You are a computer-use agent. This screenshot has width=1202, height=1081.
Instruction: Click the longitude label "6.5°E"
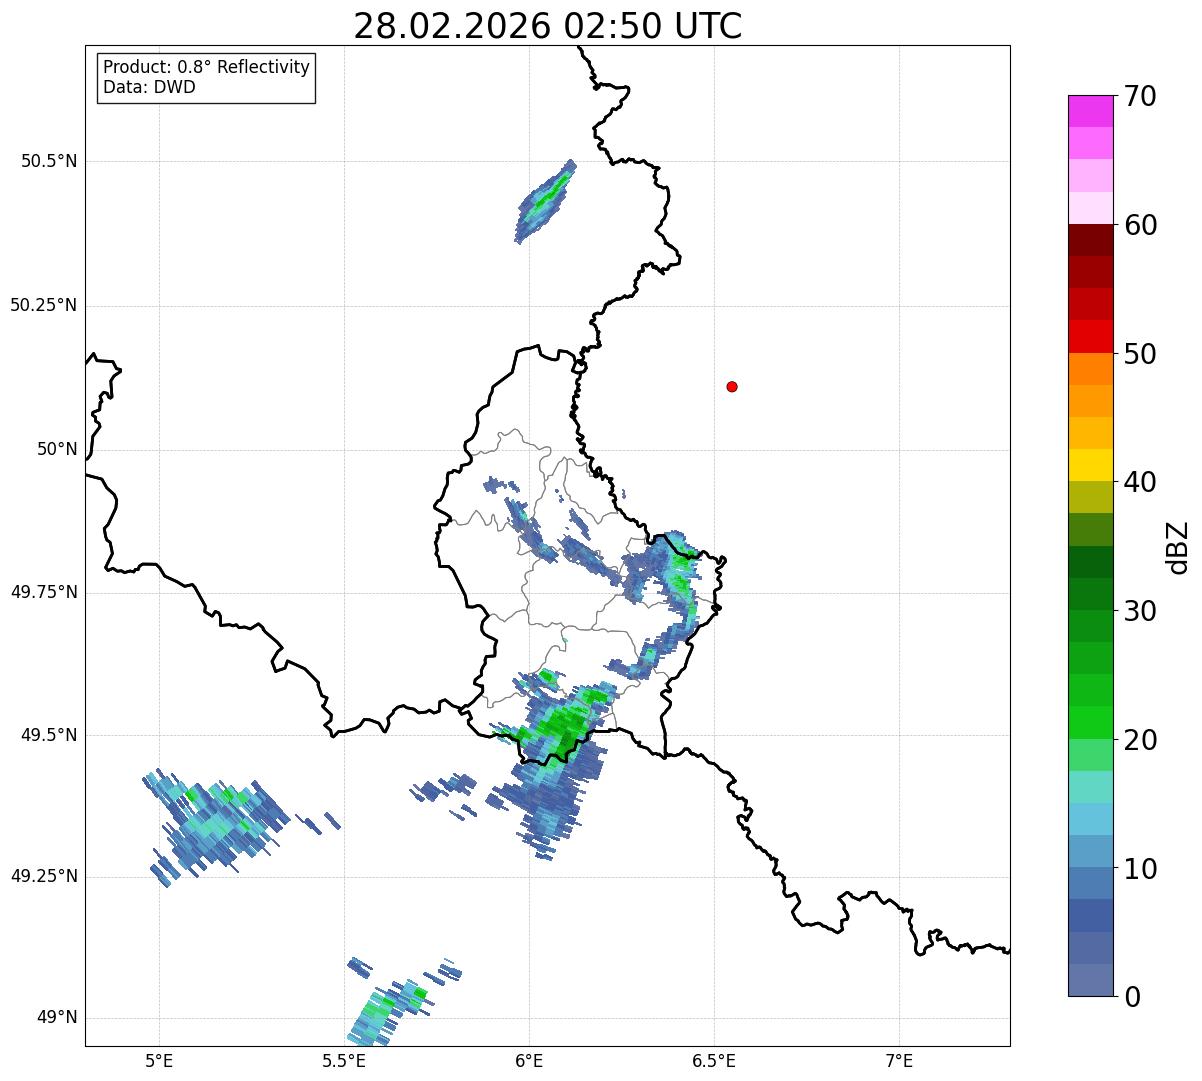coord(714,1060)
